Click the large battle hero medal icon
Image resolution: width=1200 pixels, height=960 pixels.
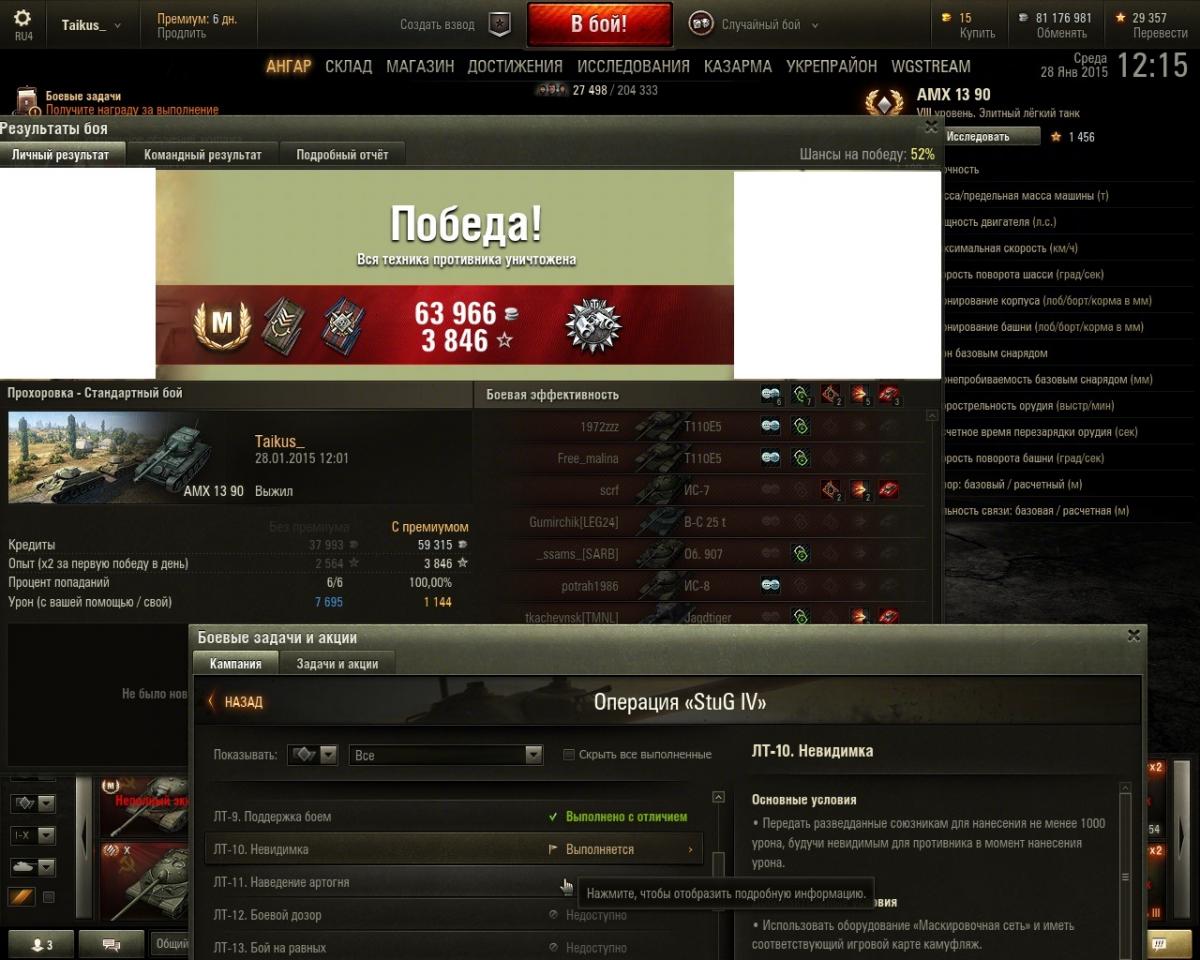pyautogui.click(x=593, y=326)
